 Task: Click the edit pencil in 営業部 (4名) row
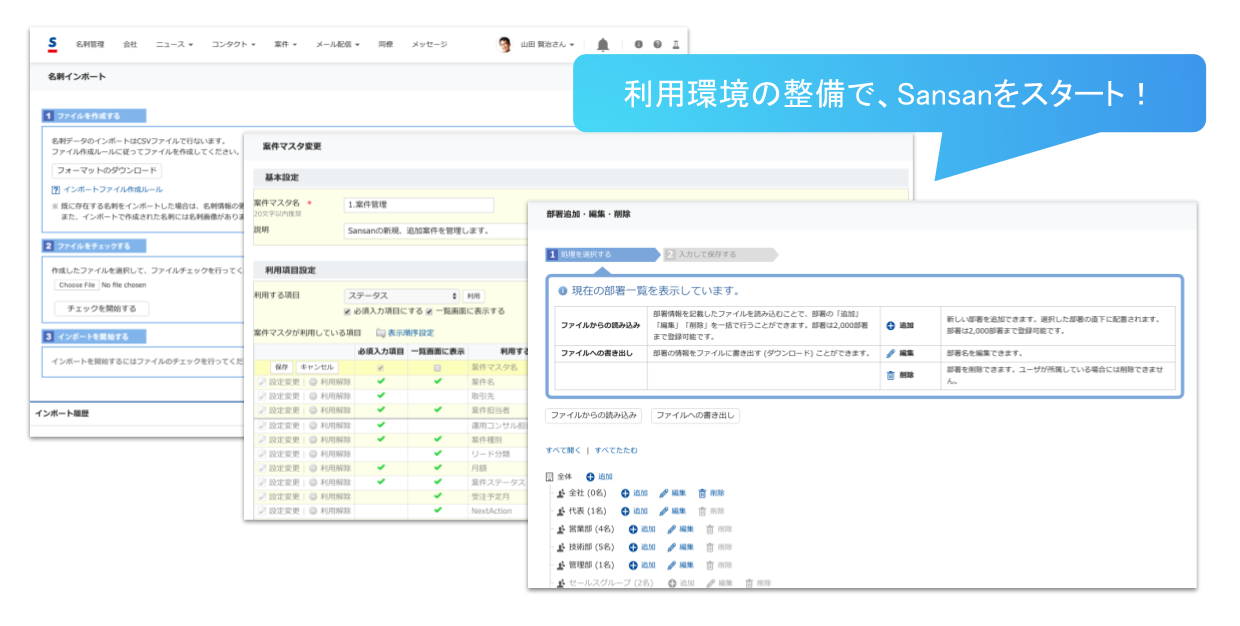coord(672,529)
